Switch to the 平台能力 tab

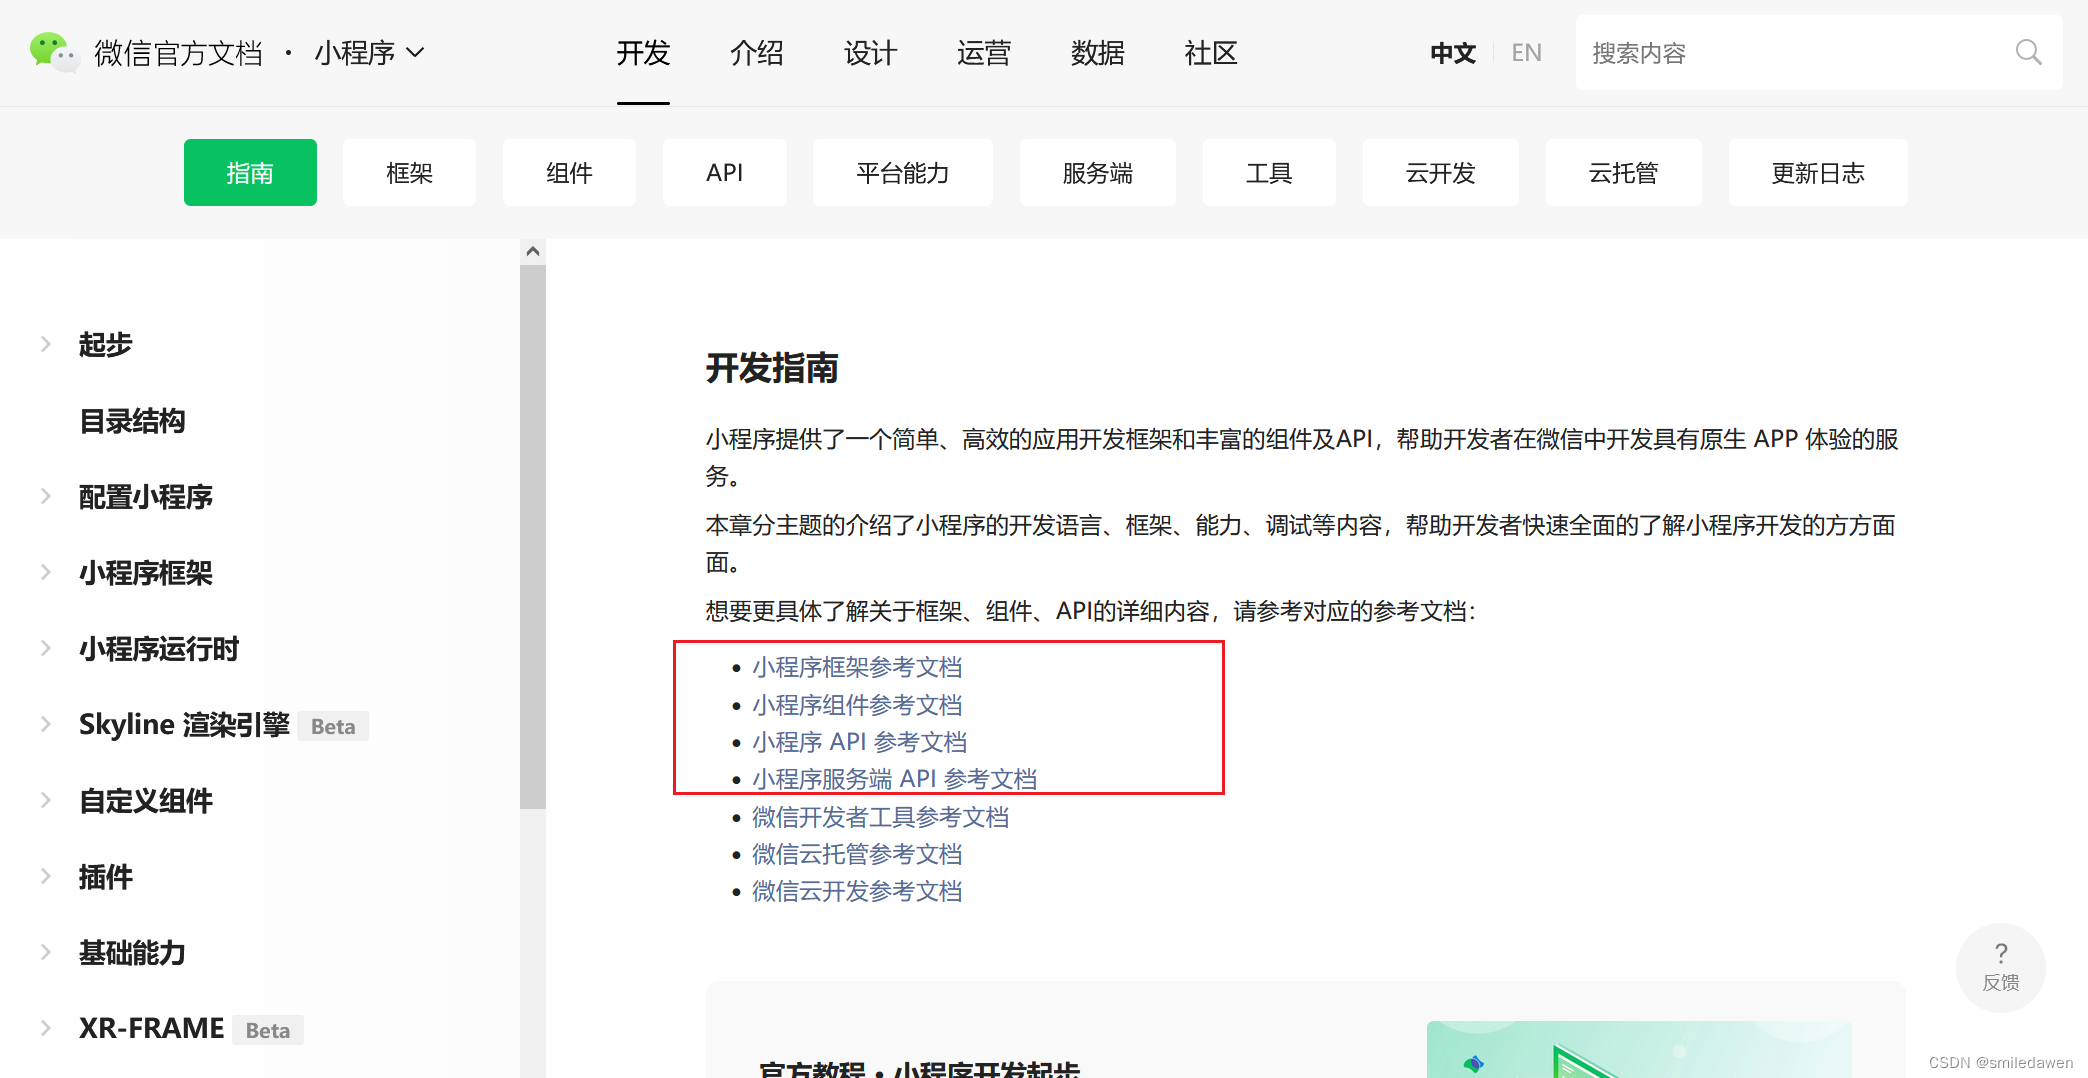click(x=903, y=173)
